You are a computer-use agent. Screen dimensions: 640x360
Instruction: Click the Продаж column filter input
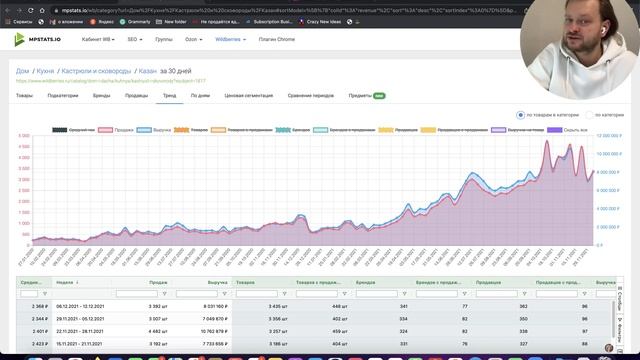(x=137, y=293)
